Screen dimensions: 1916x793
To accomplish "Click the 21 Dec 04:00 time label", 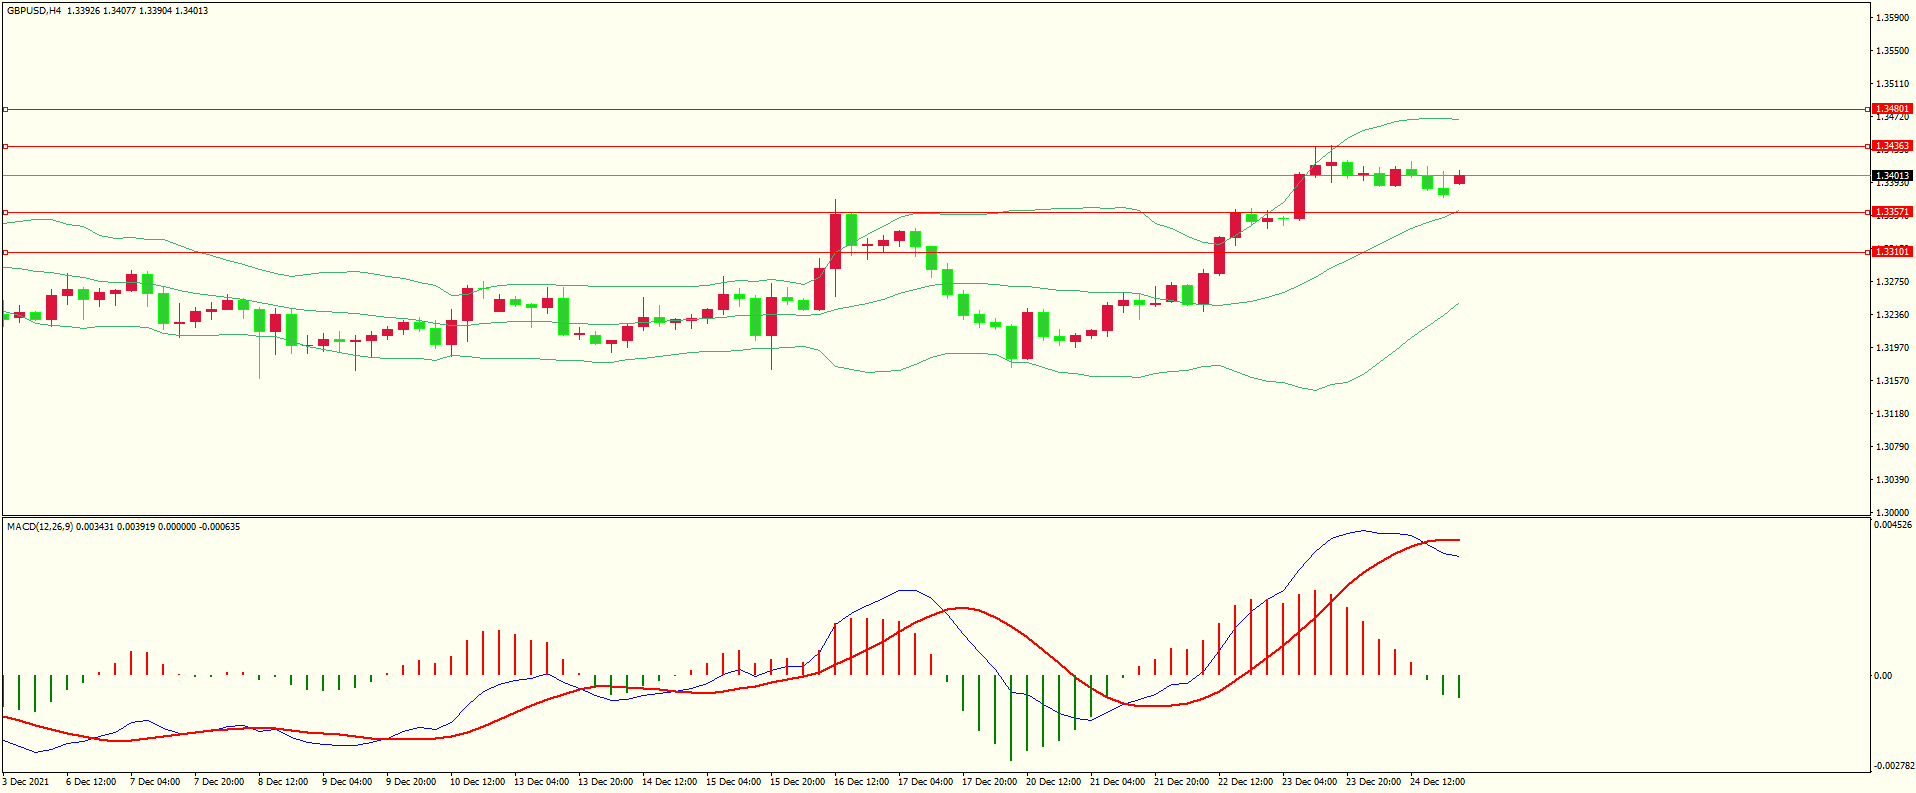I will point(1117,782).
